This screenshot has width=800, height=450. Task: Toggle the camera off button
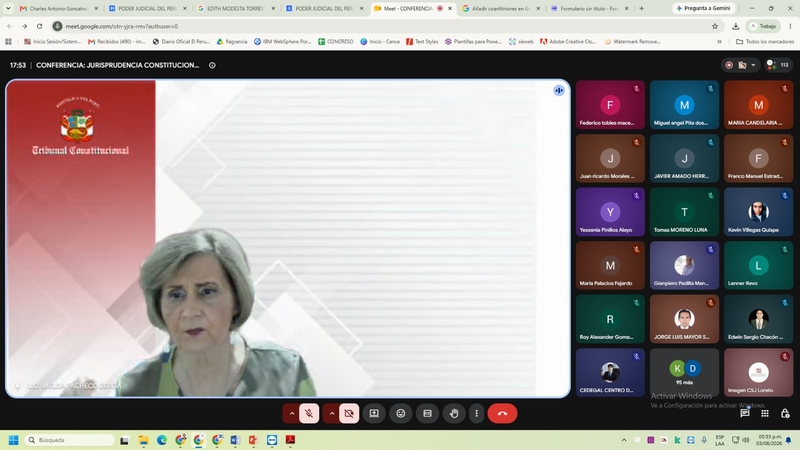pyautogui.click(x=349, y=413)
